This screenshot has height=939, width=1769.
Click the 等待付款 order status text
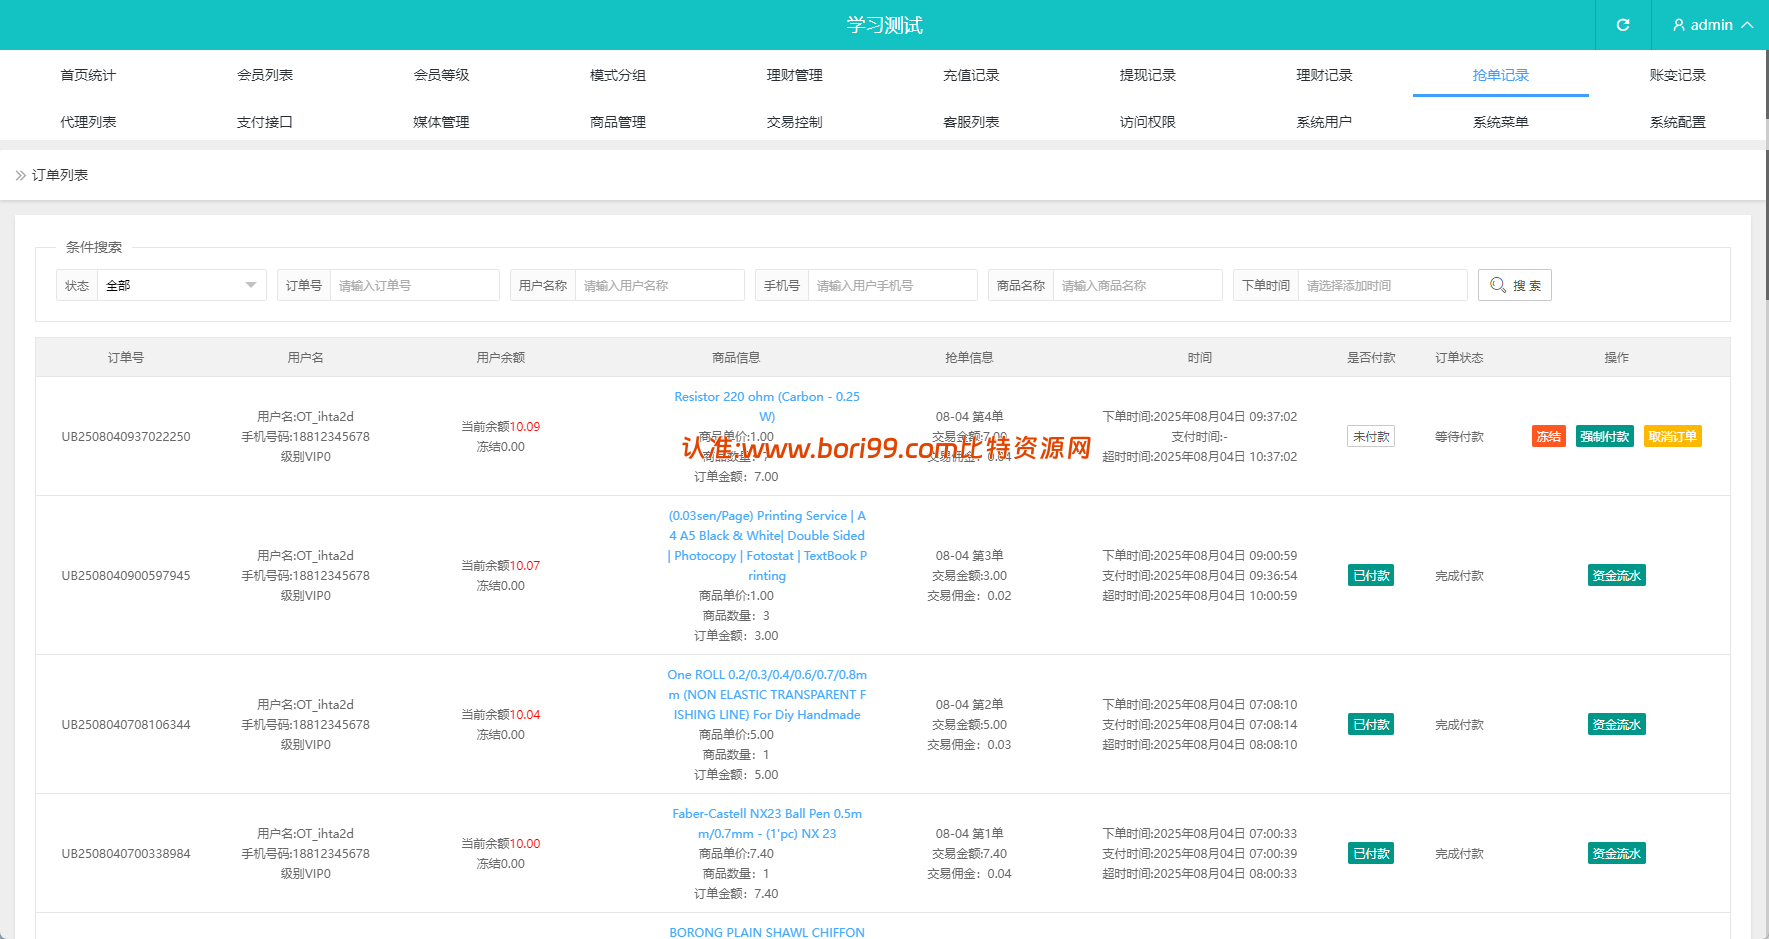pyautogui.click(x=1459, y=436)
